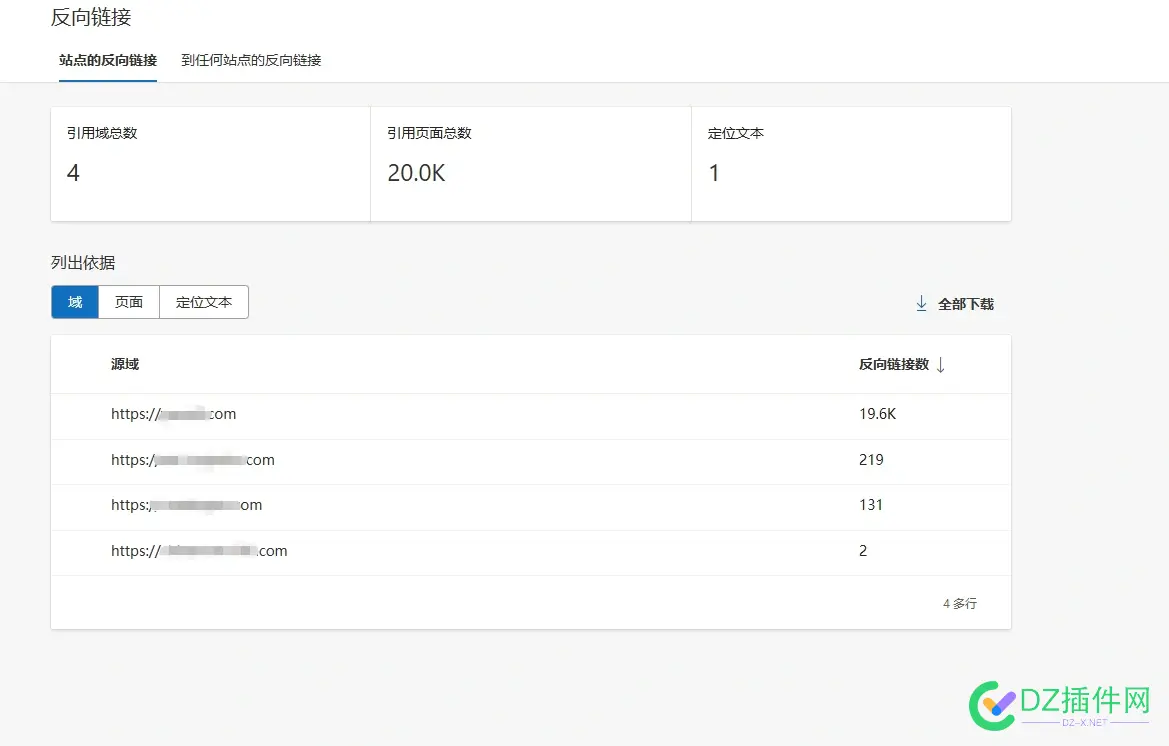Click the 定位文本 summary card showing 1
This screenshot has width=1169, height=746.
tap(850, 164)
